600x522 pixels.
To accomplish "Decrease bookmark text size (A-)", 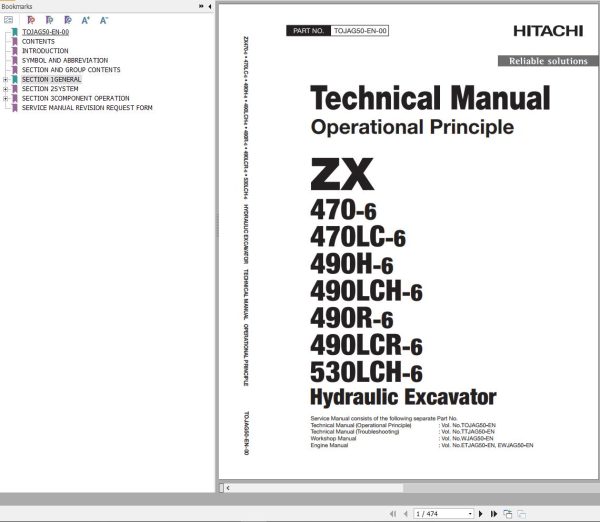I will coord(104,20).
